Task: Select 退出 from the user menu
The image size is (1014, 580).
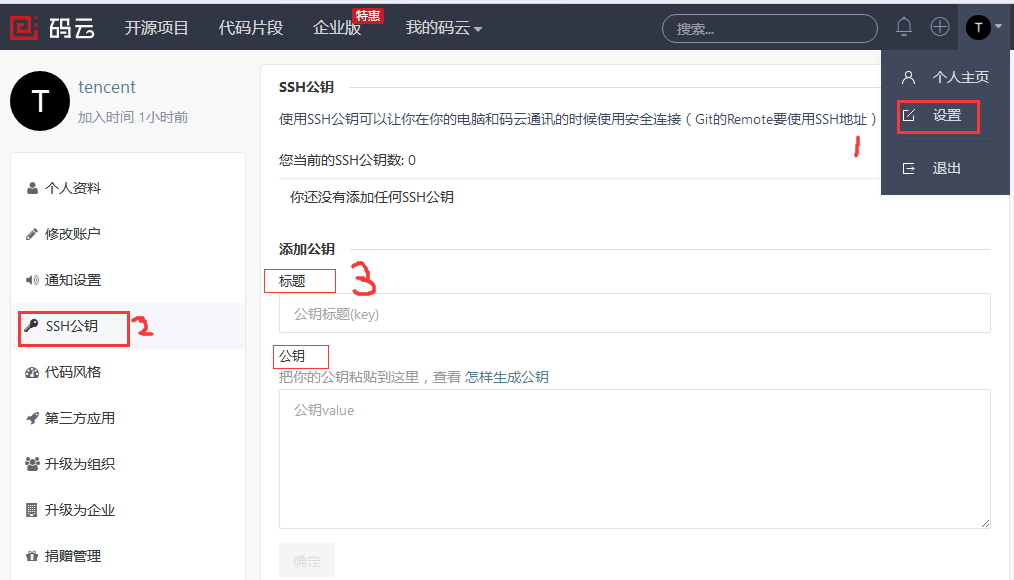Action: 945,169
